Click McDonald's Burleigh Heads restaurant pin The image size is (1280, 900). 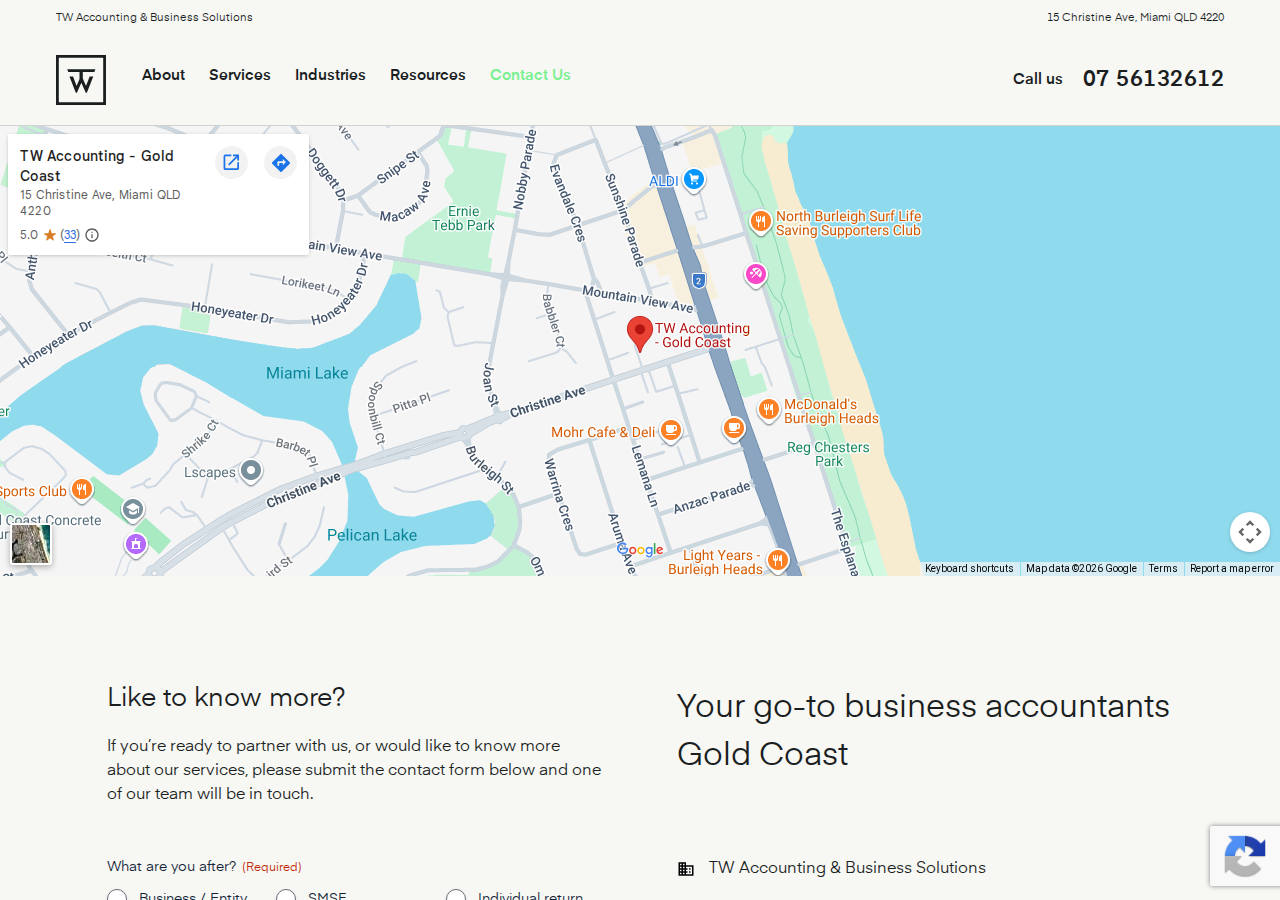click(769, 409)
